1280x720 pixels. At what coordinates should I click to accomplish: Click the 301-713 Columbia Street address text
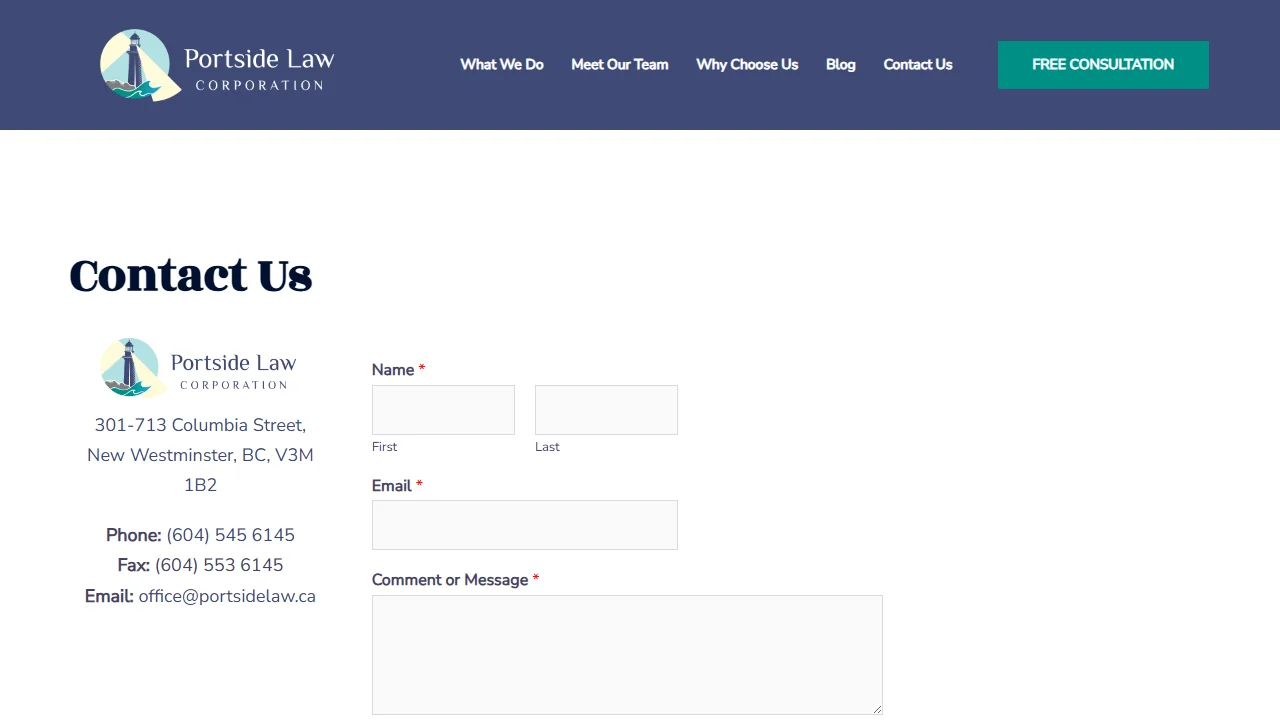[200, 455]
